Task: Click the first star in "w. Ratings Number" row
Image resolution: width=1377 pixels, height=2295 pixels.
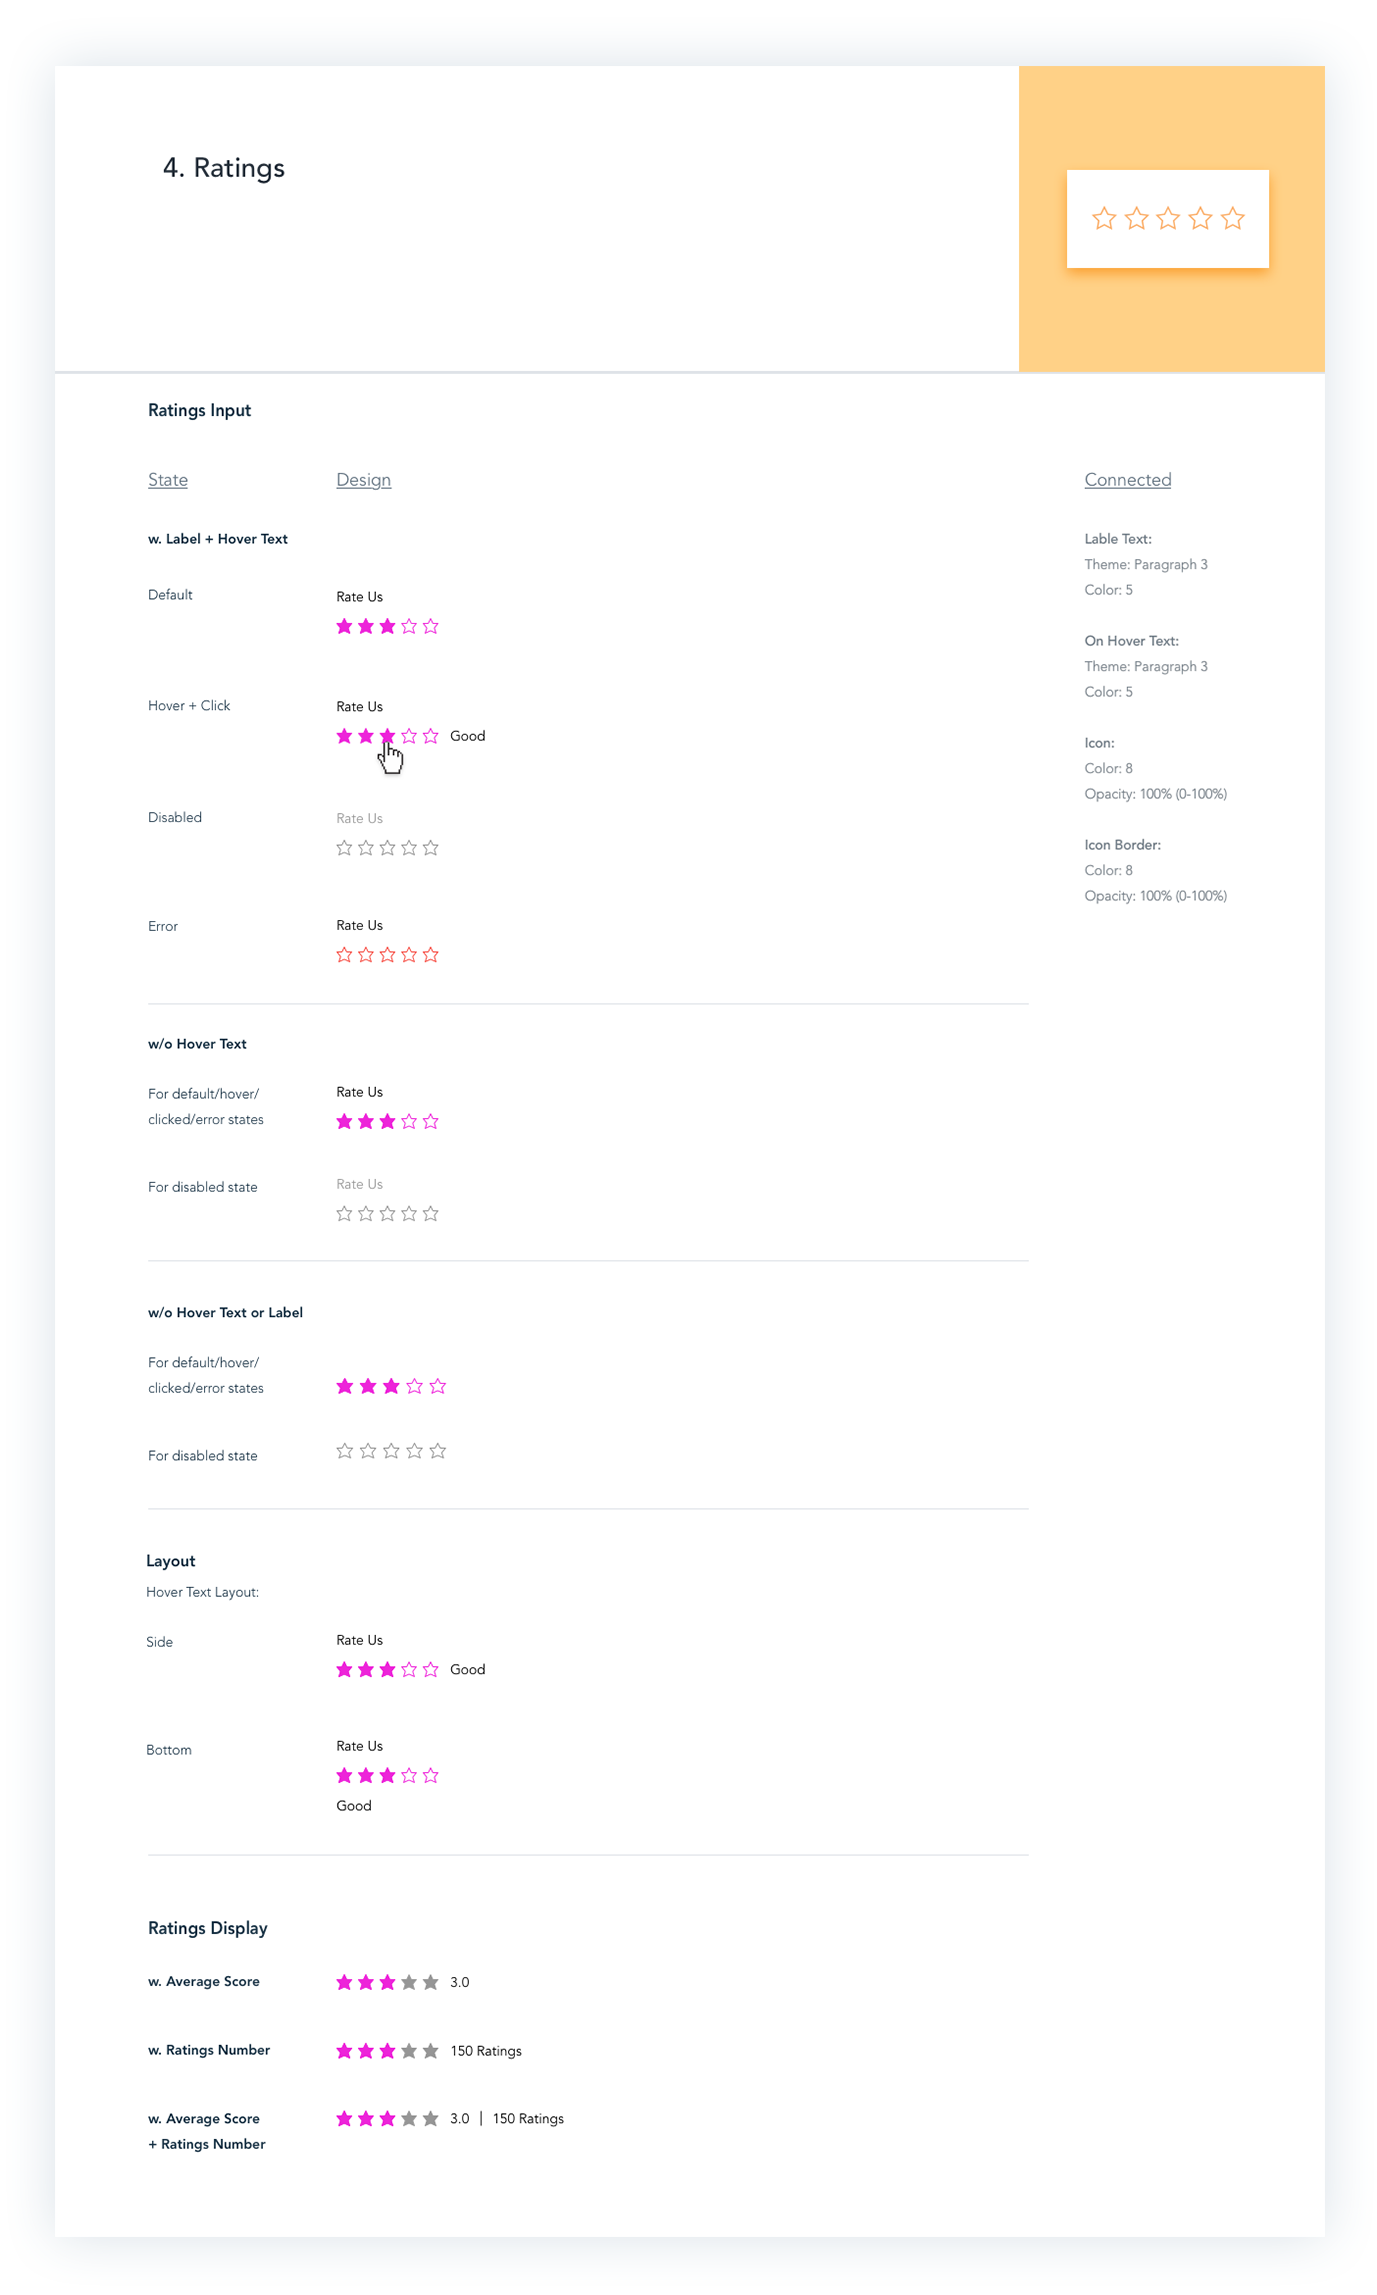Action: [344, 2051]
